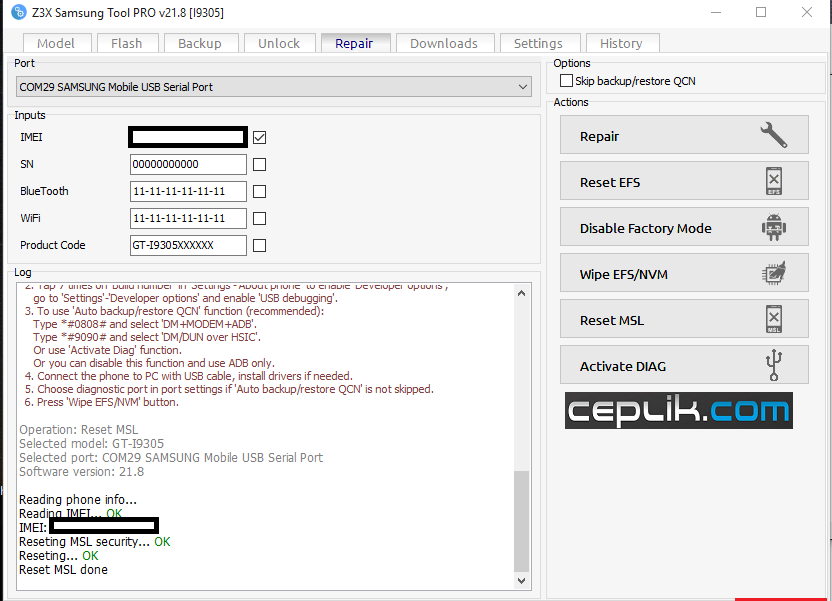The height and width of the screenshot is (601, 832).
Task: Click the MSL phone icon on Reset MSL
Action: (x=773, y=320)
